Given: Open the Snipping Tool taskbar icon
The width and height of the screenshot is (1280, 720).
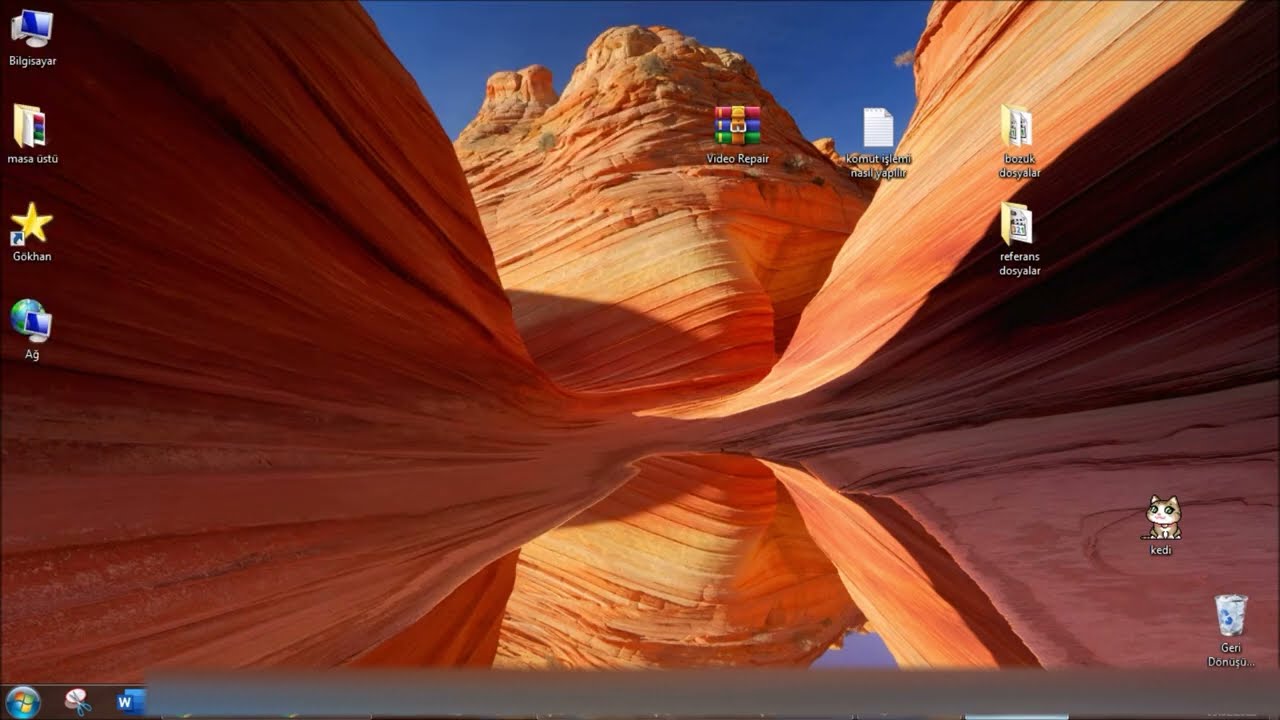Looking at the screenshot, I should [x=78, y=702].
